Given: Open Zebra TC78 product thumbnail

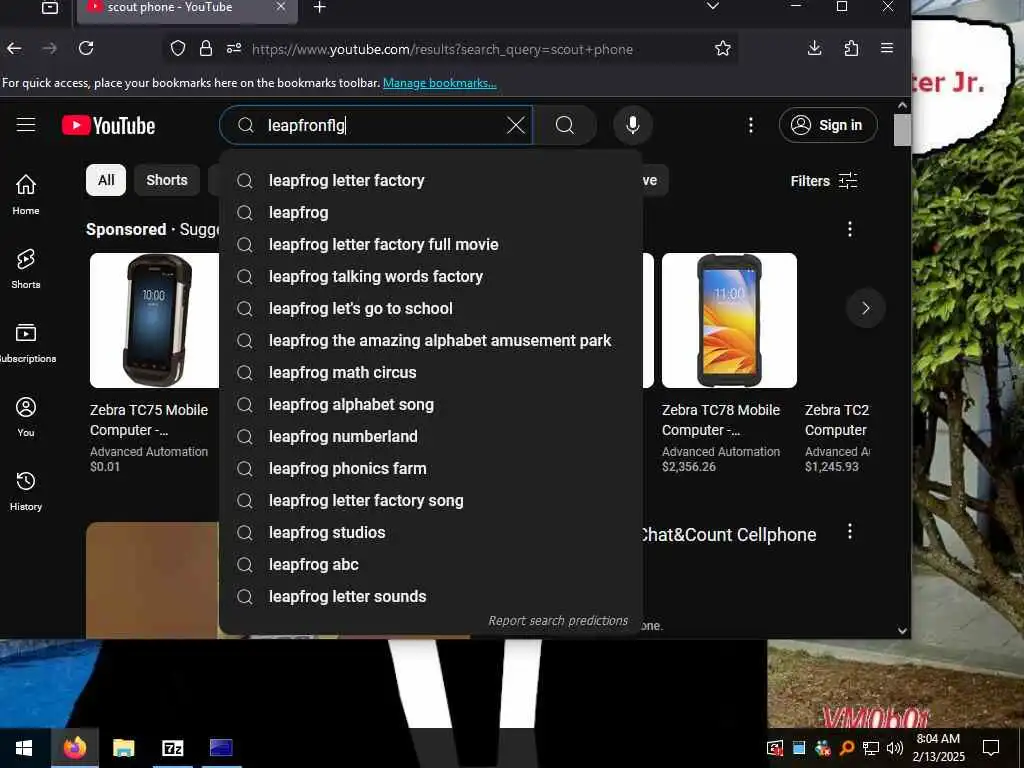Looking at the screenshot, I should (x=729, y=321).
